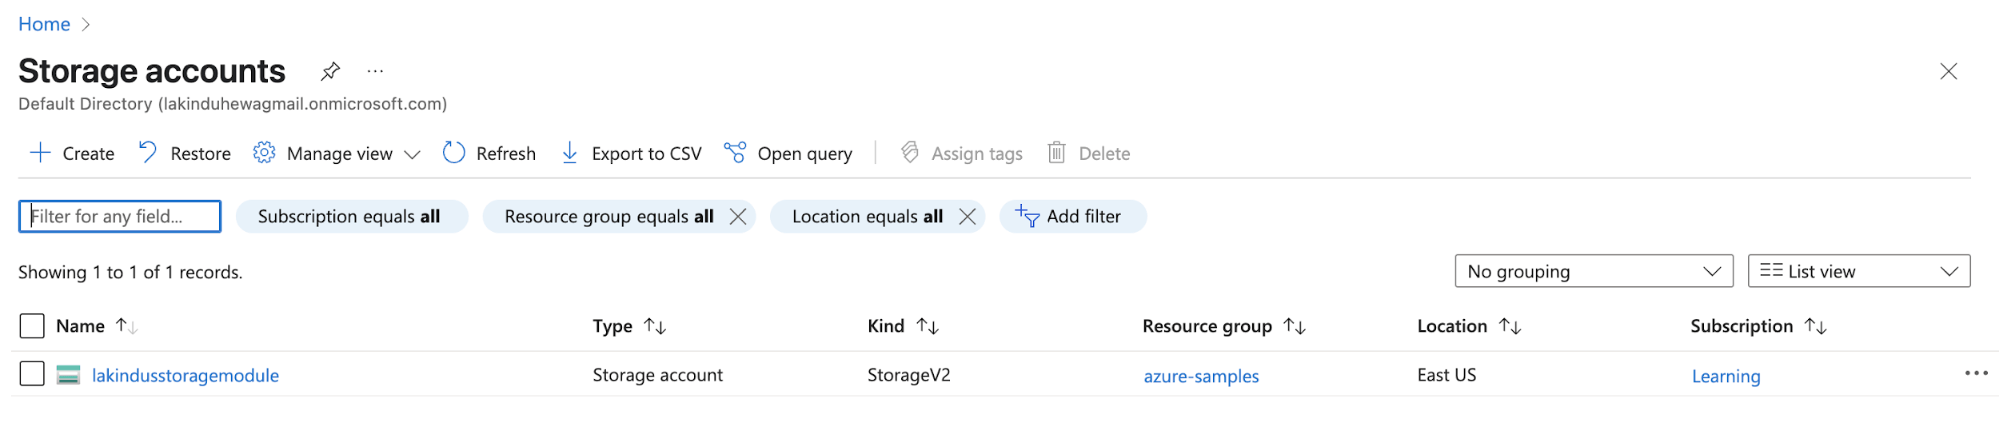Screen dimensions: 1999x440
Task: Open query in Resource Graph
Action: click(789, 153)
